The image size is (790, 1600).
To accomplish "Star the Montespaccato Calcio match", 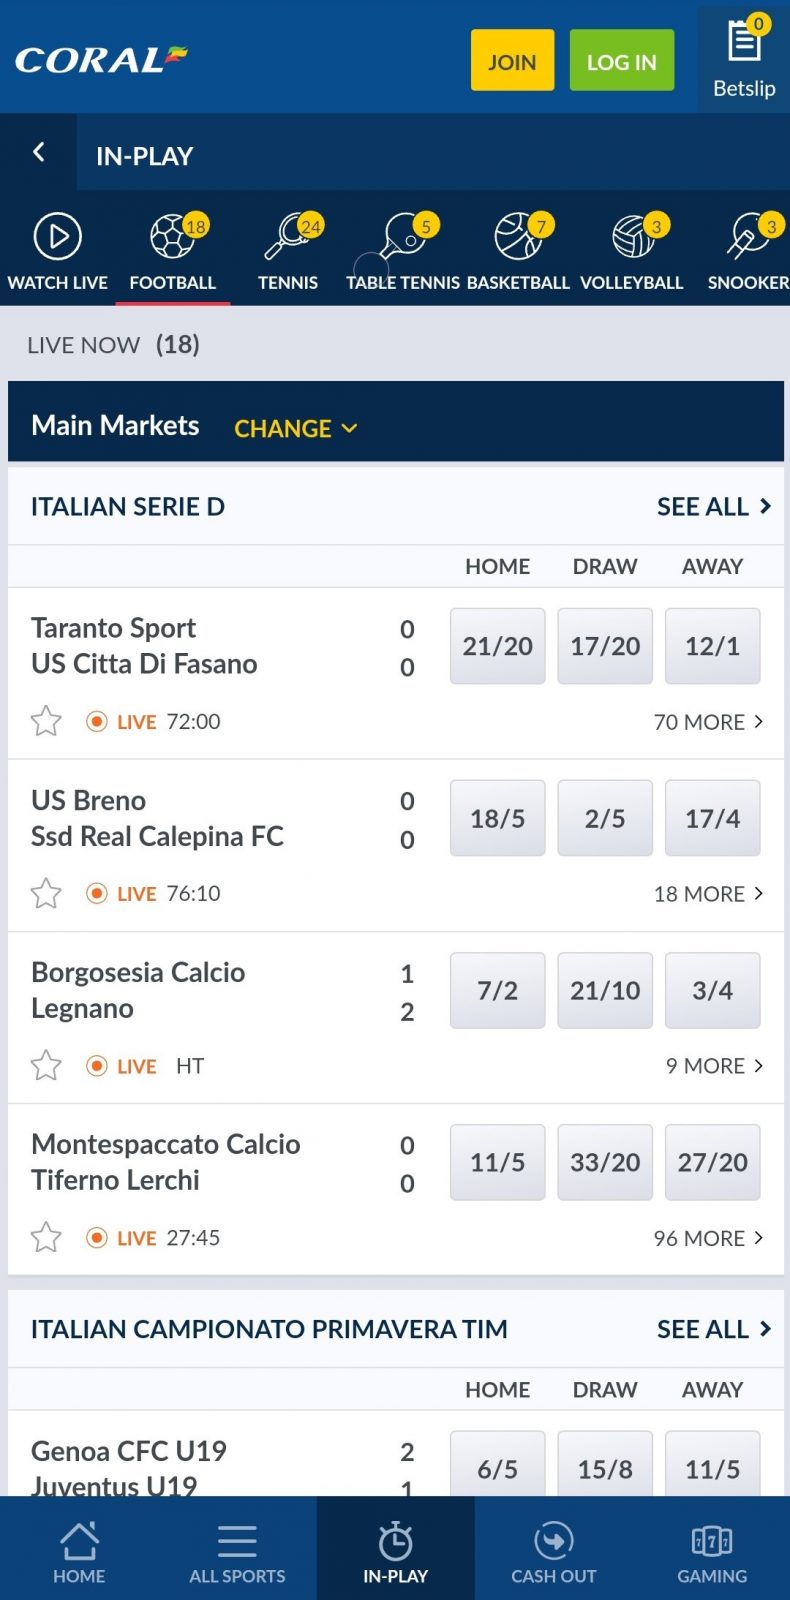I will (46, 1237).
